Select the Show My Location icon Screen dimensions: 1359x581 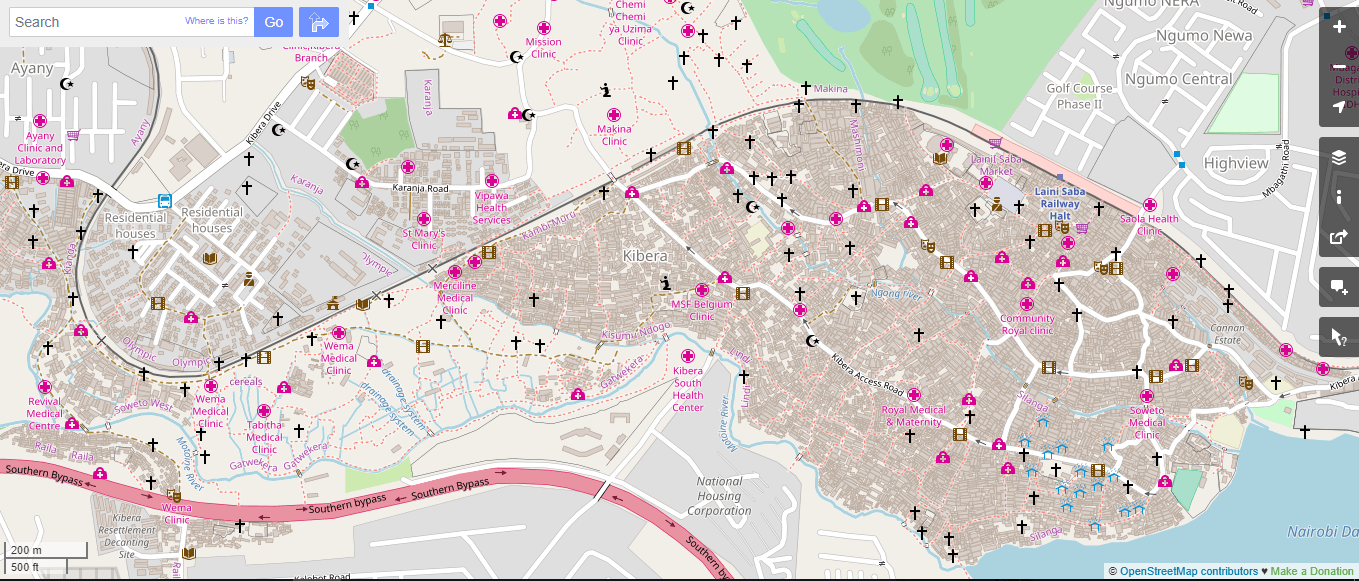click(x=1338, y=107)
